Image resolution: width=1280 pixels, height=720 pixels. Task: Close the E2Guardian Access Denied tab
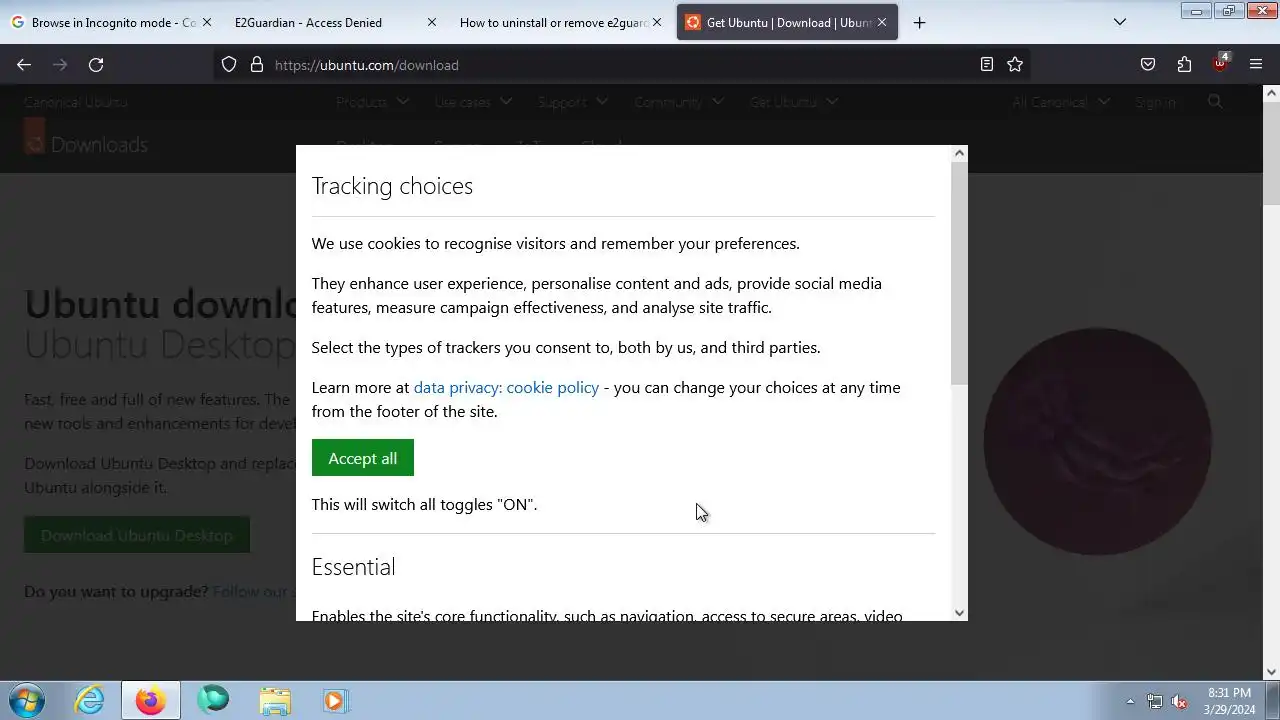coord(432,22)
